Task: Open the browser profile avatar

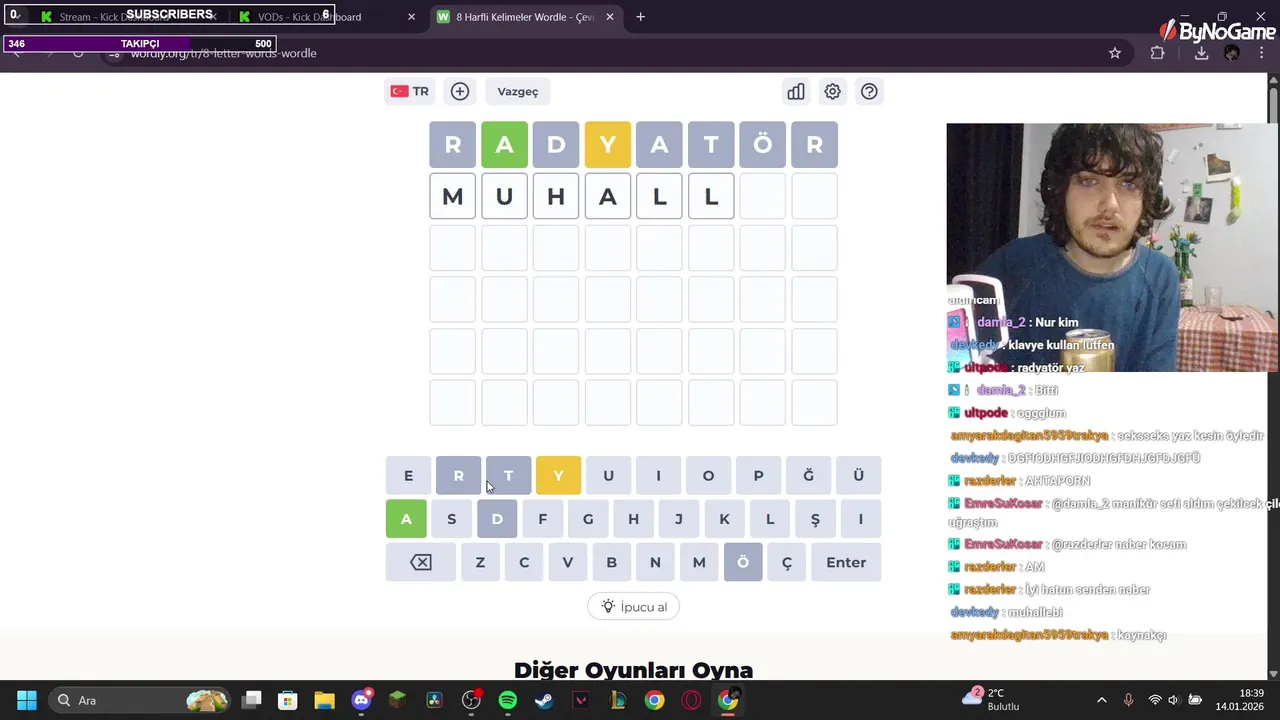Action: click(1232, 53)
